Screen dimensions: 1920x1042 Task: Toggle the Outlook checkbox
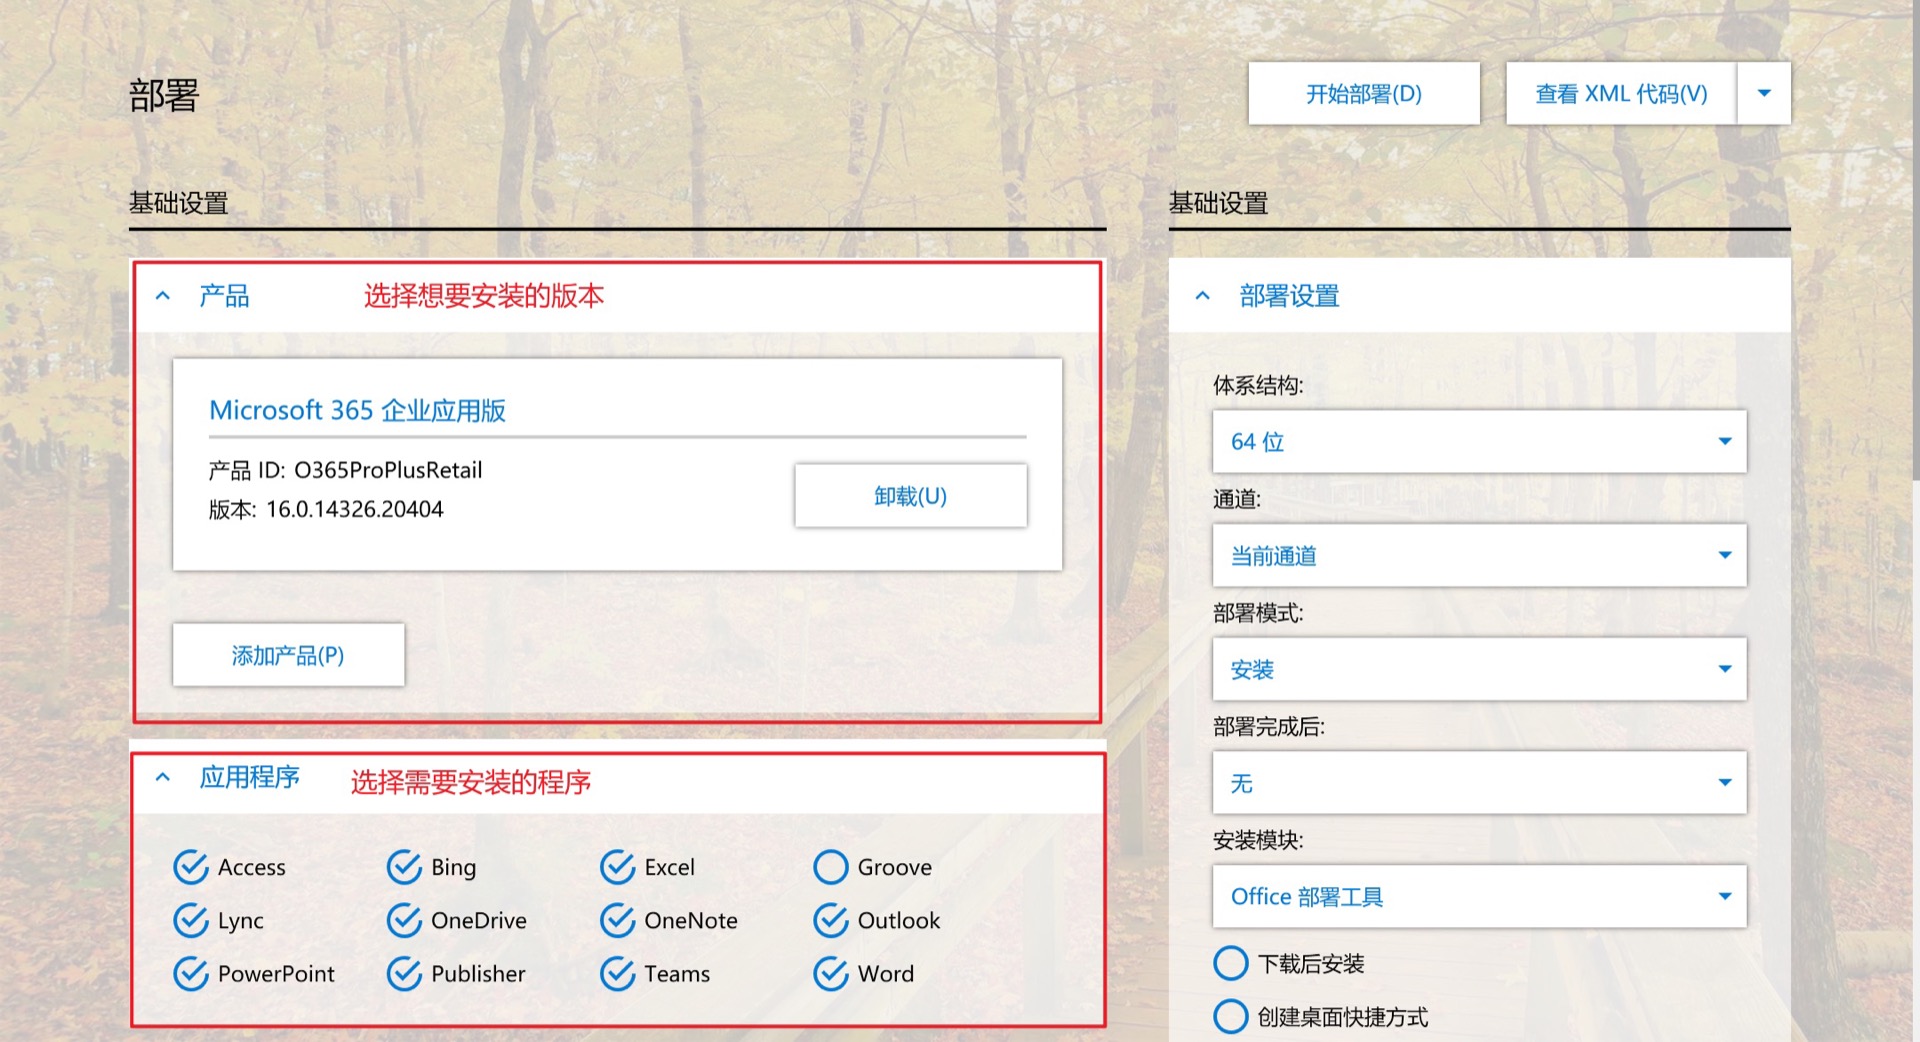[830, 920]
